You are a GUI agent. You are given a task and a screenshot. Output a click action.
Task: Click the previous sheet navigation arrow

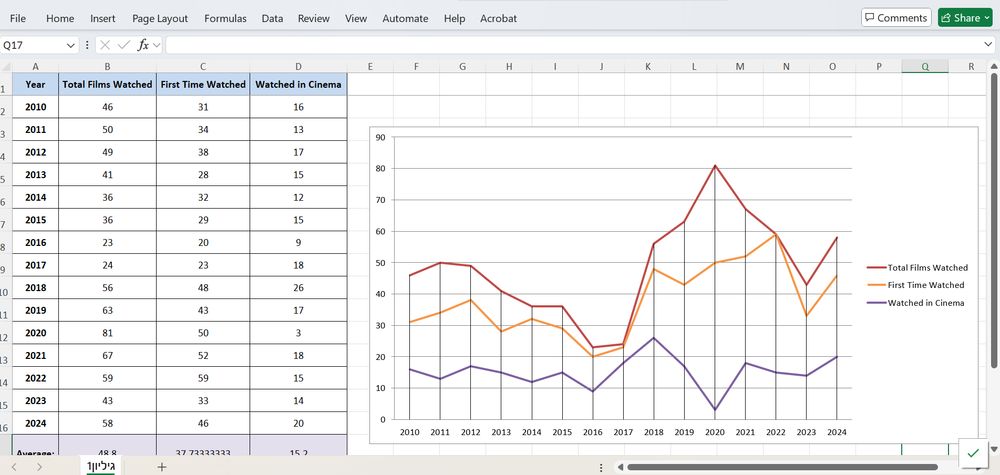click(x=14, y=467)
